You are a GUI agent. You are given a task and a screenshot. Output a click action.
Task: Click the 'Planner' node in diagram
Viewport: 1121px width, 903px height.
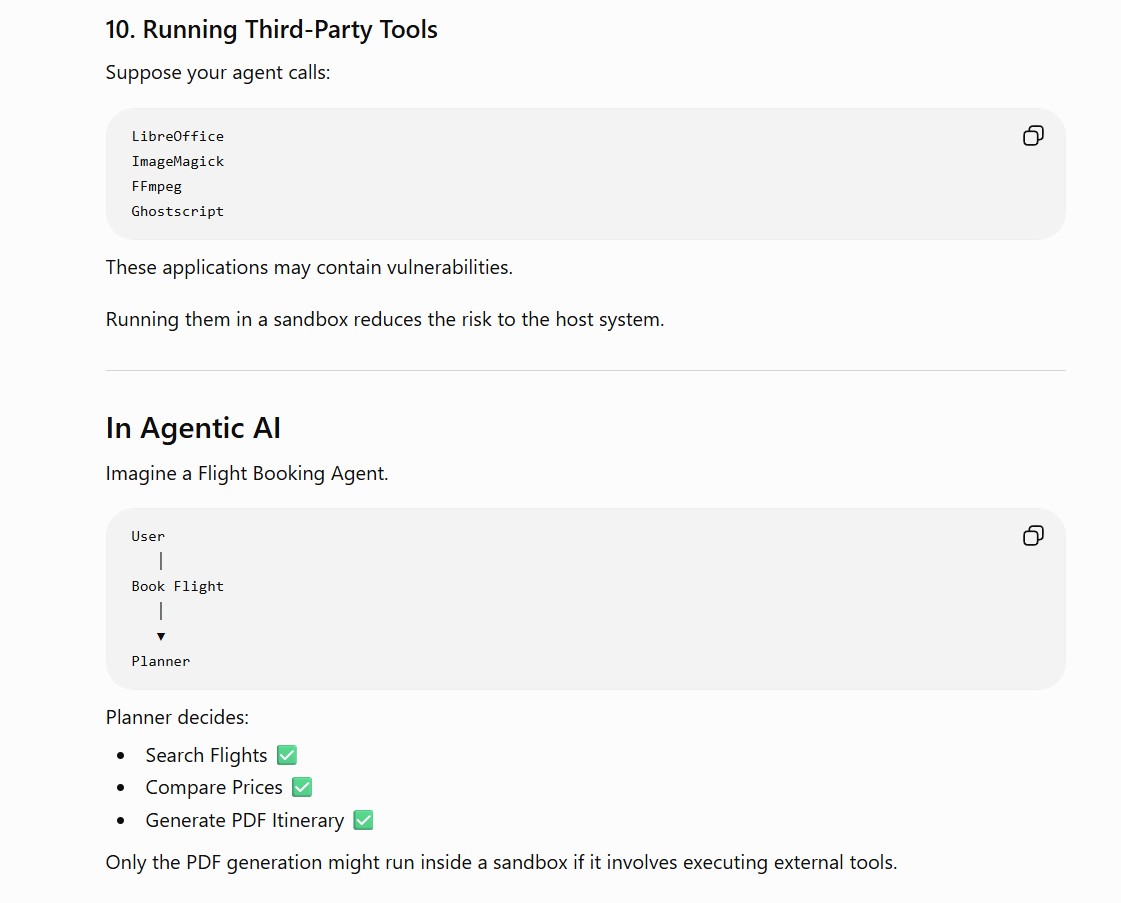[x=161, y=661]
